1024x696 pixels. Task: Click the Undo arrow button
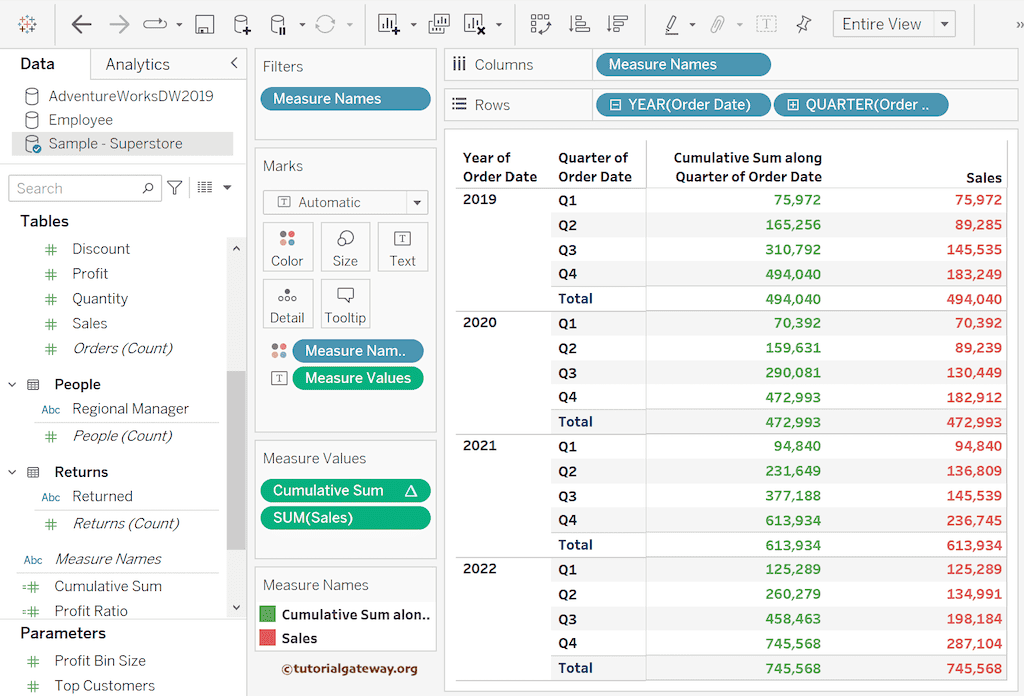pos(82,22)
